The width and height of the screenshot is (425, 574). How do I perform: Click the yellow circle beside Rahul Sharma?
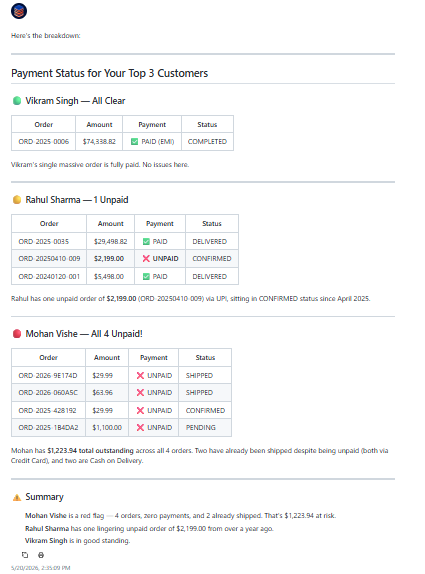(x=17, y=200)
